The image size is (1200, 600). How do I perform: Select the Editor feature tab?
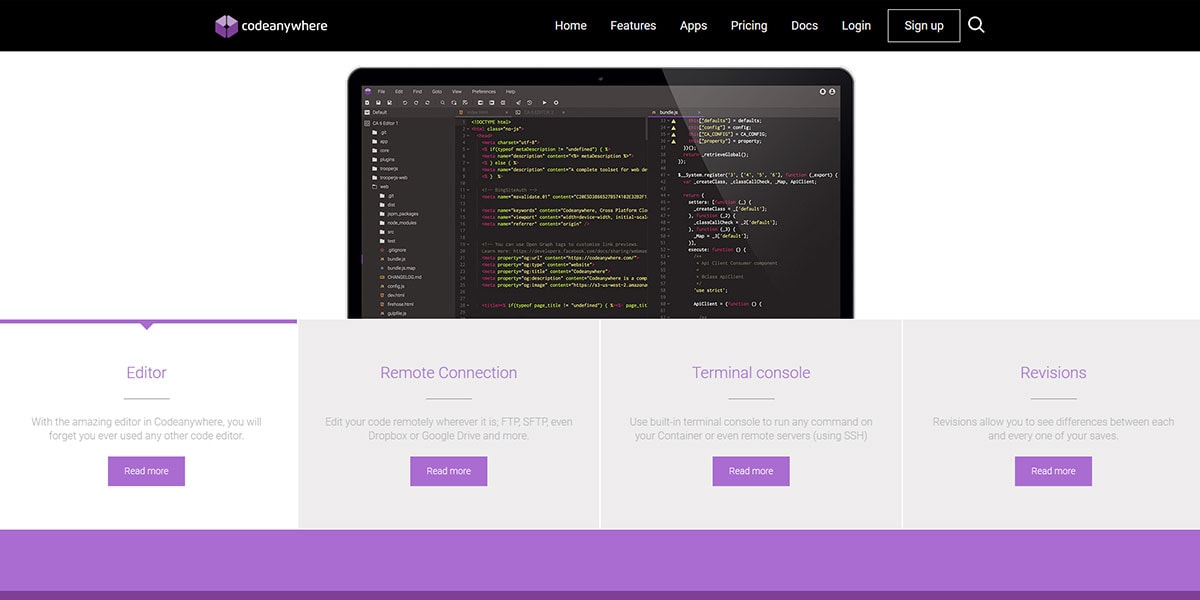pos(146,373)
